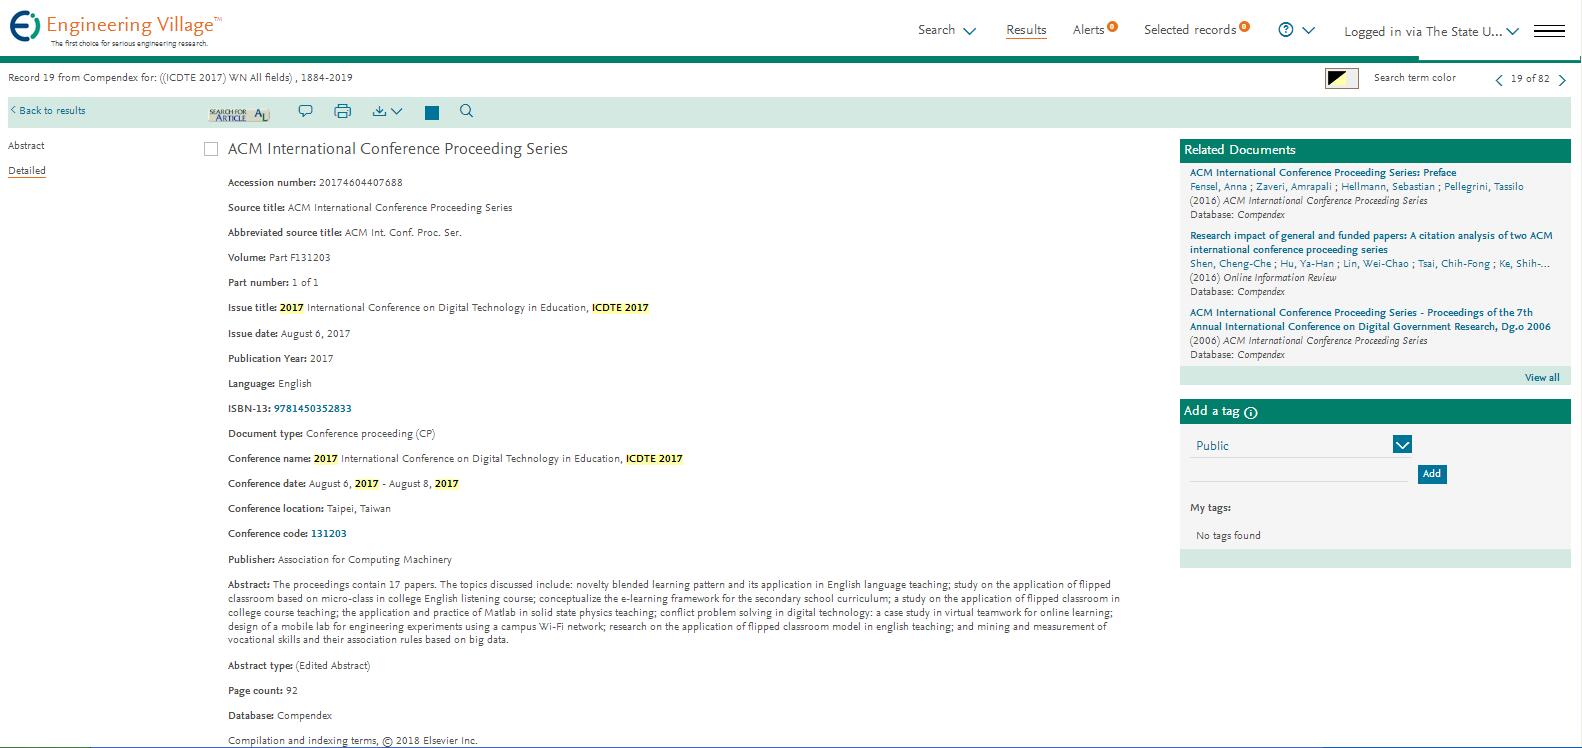Screen dimensions: 1582x748
Task: Click the Page count value 92
Action: coord(292,691)
